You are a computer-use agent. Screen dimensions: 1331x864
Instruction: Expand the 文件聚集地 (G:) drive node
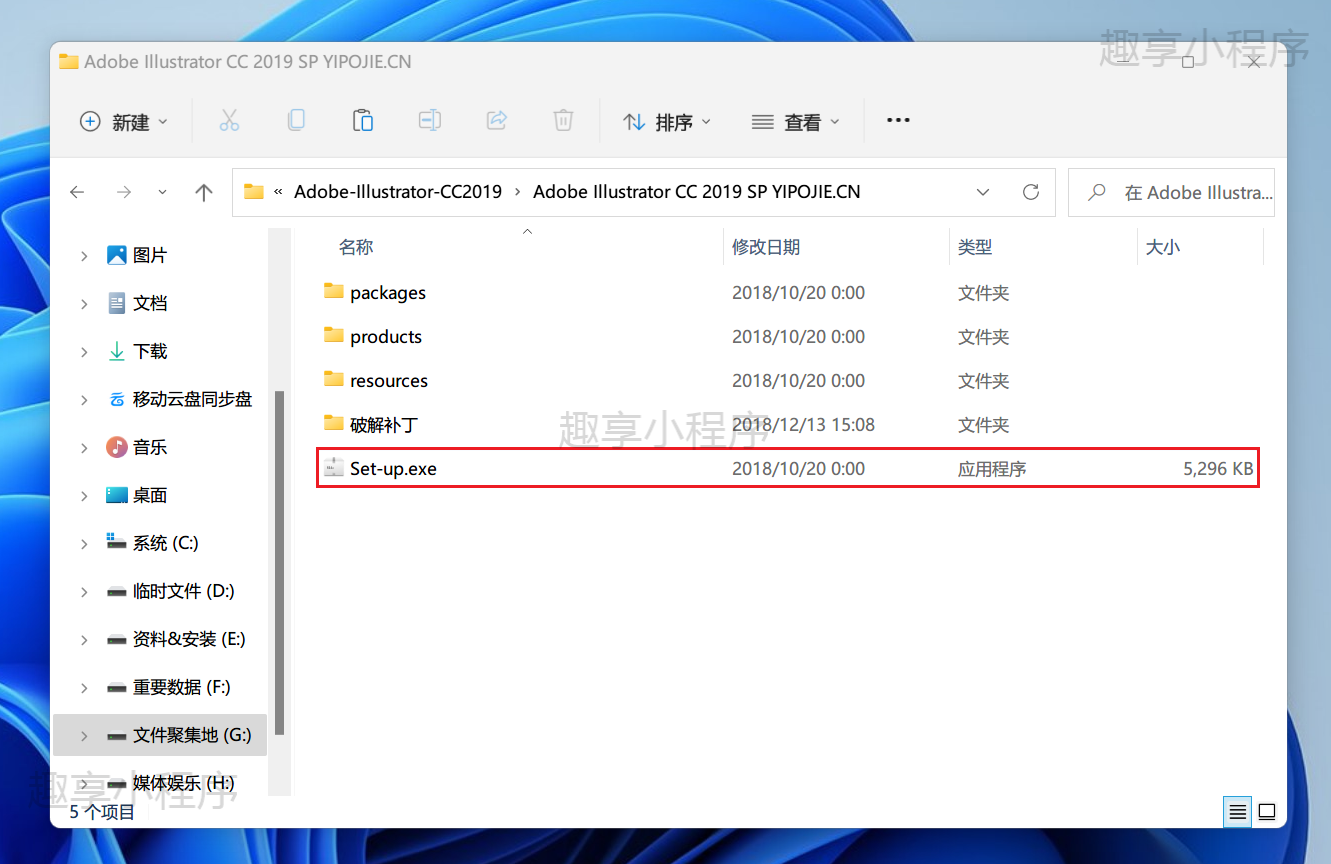point(84,736)
